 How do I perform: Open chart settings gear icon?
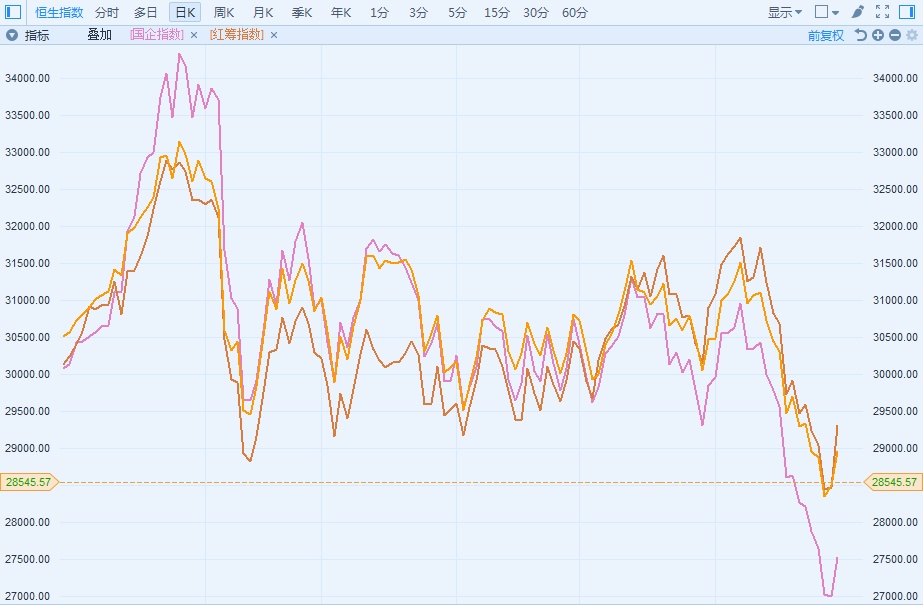(912, 35)
